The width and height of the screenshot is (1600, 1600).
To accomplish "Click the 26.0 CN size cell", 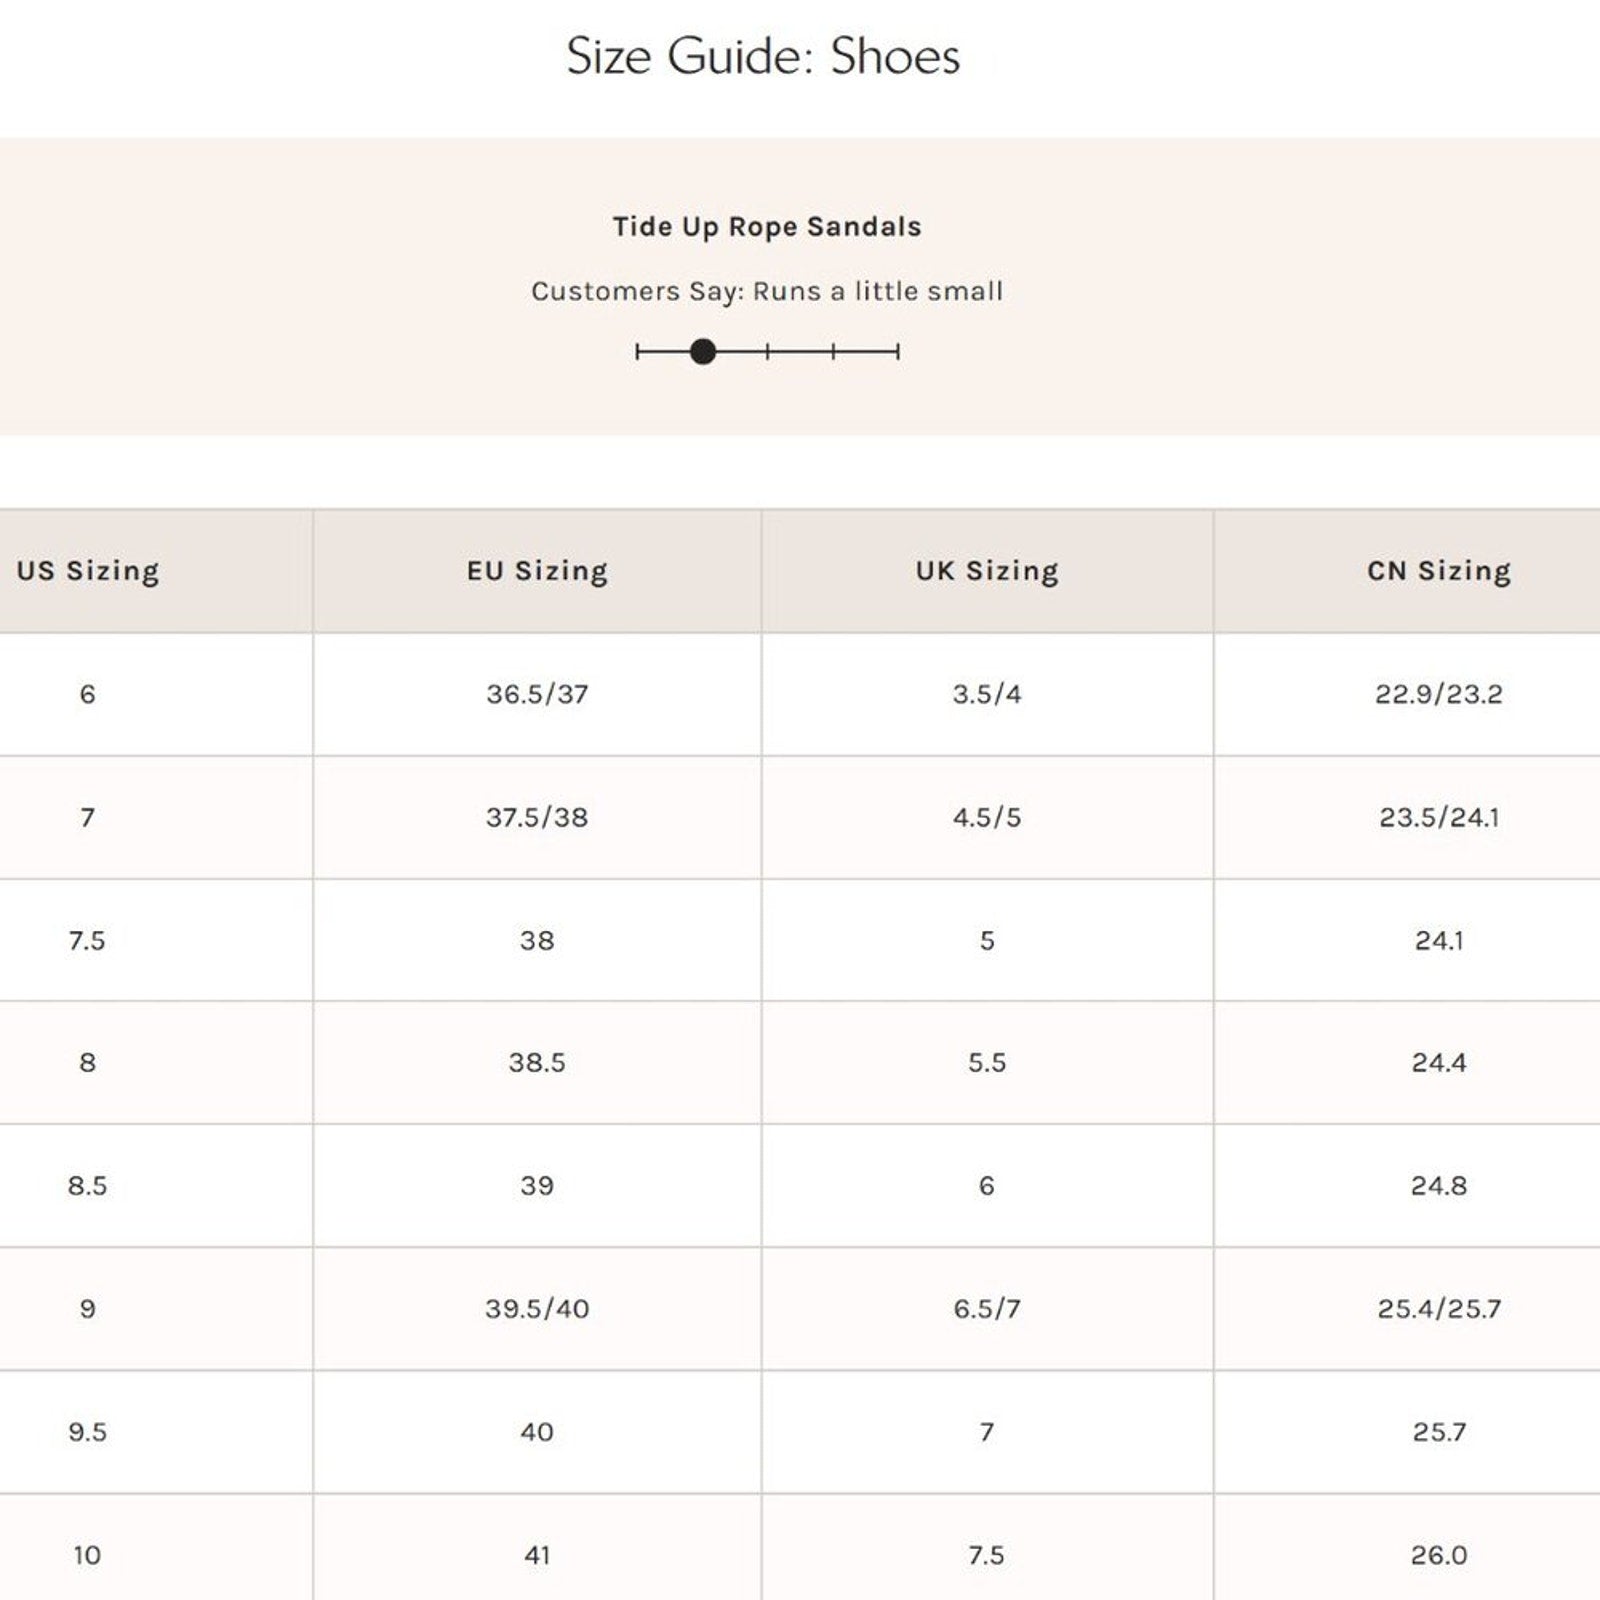I will tap(1439, 1555).
